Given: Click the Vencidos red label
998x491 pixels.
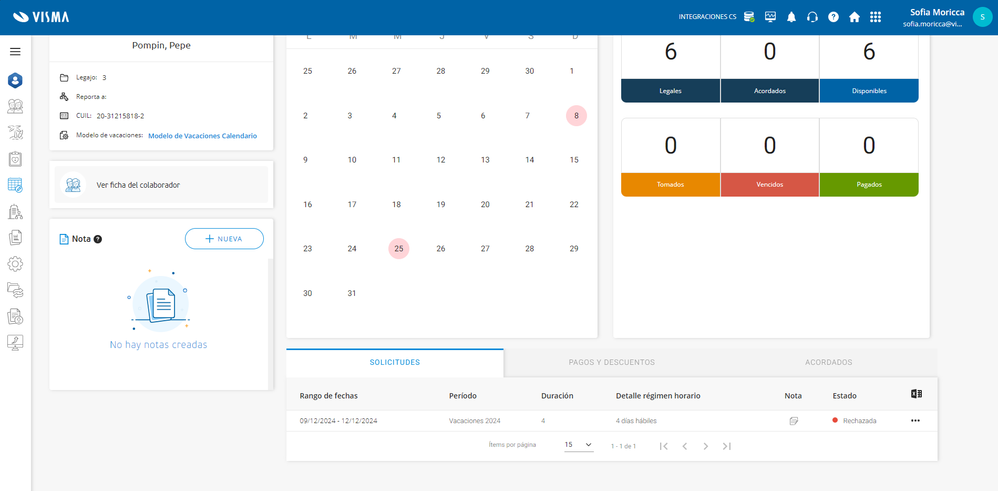Looking at the screenshot, I should click(770, 185).
